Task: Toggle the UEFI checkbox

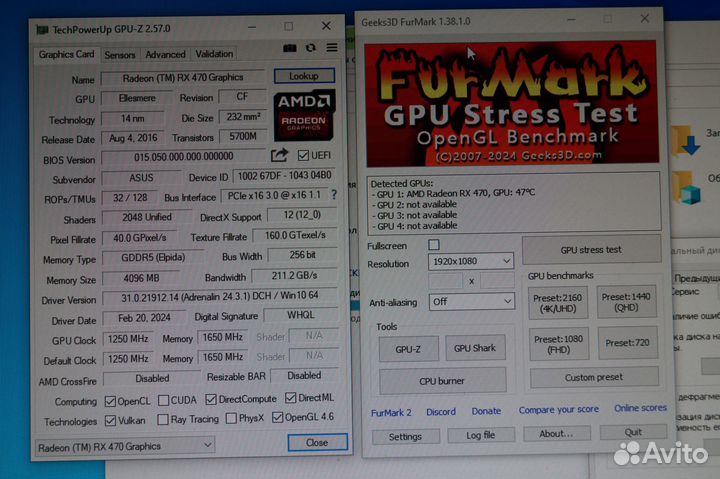Action: 303,155
